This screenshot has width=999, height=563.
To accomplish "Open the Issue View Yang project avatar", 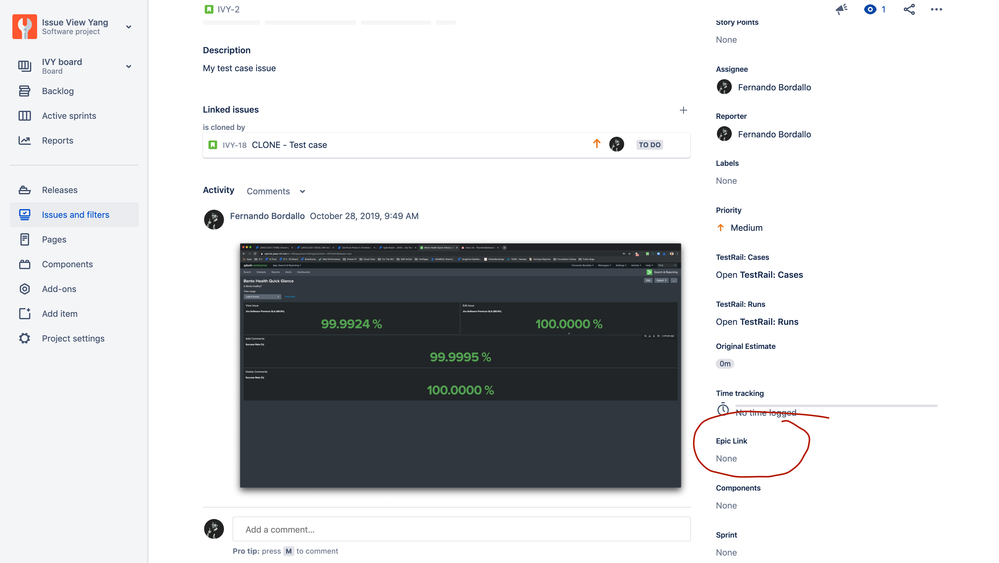I will point(24,27).
